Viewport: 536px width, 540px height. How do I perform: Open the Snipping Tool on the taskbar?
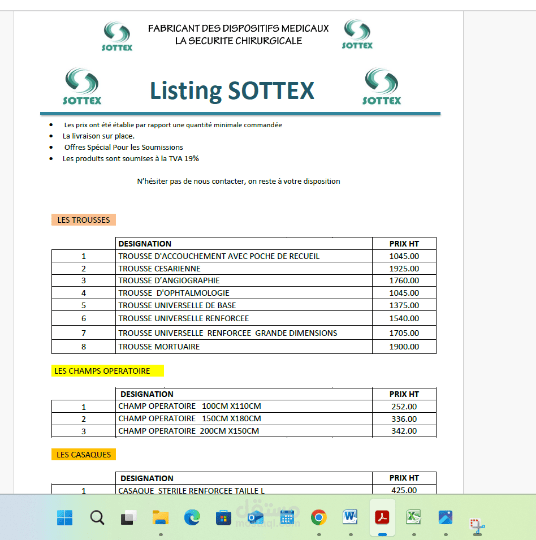477,526
